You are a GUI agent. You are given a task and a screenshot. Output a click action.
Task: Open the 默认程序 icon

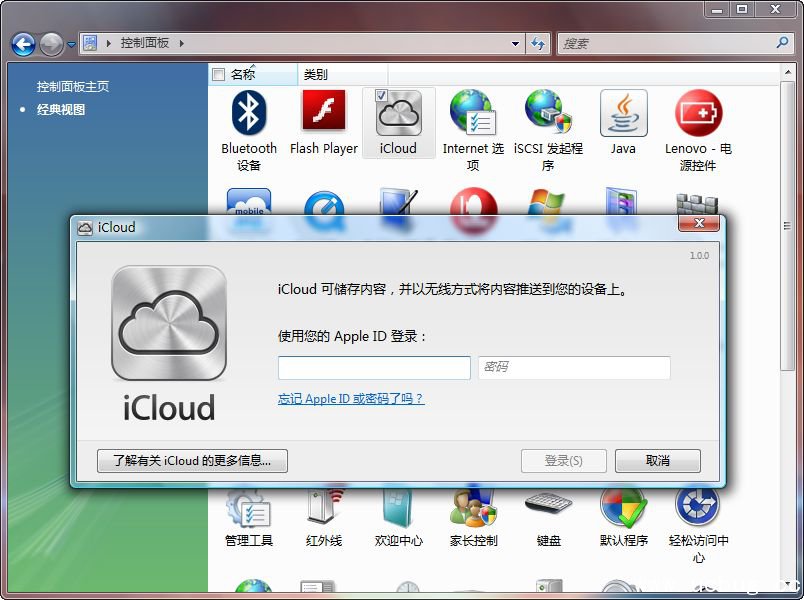pos(623,518)
